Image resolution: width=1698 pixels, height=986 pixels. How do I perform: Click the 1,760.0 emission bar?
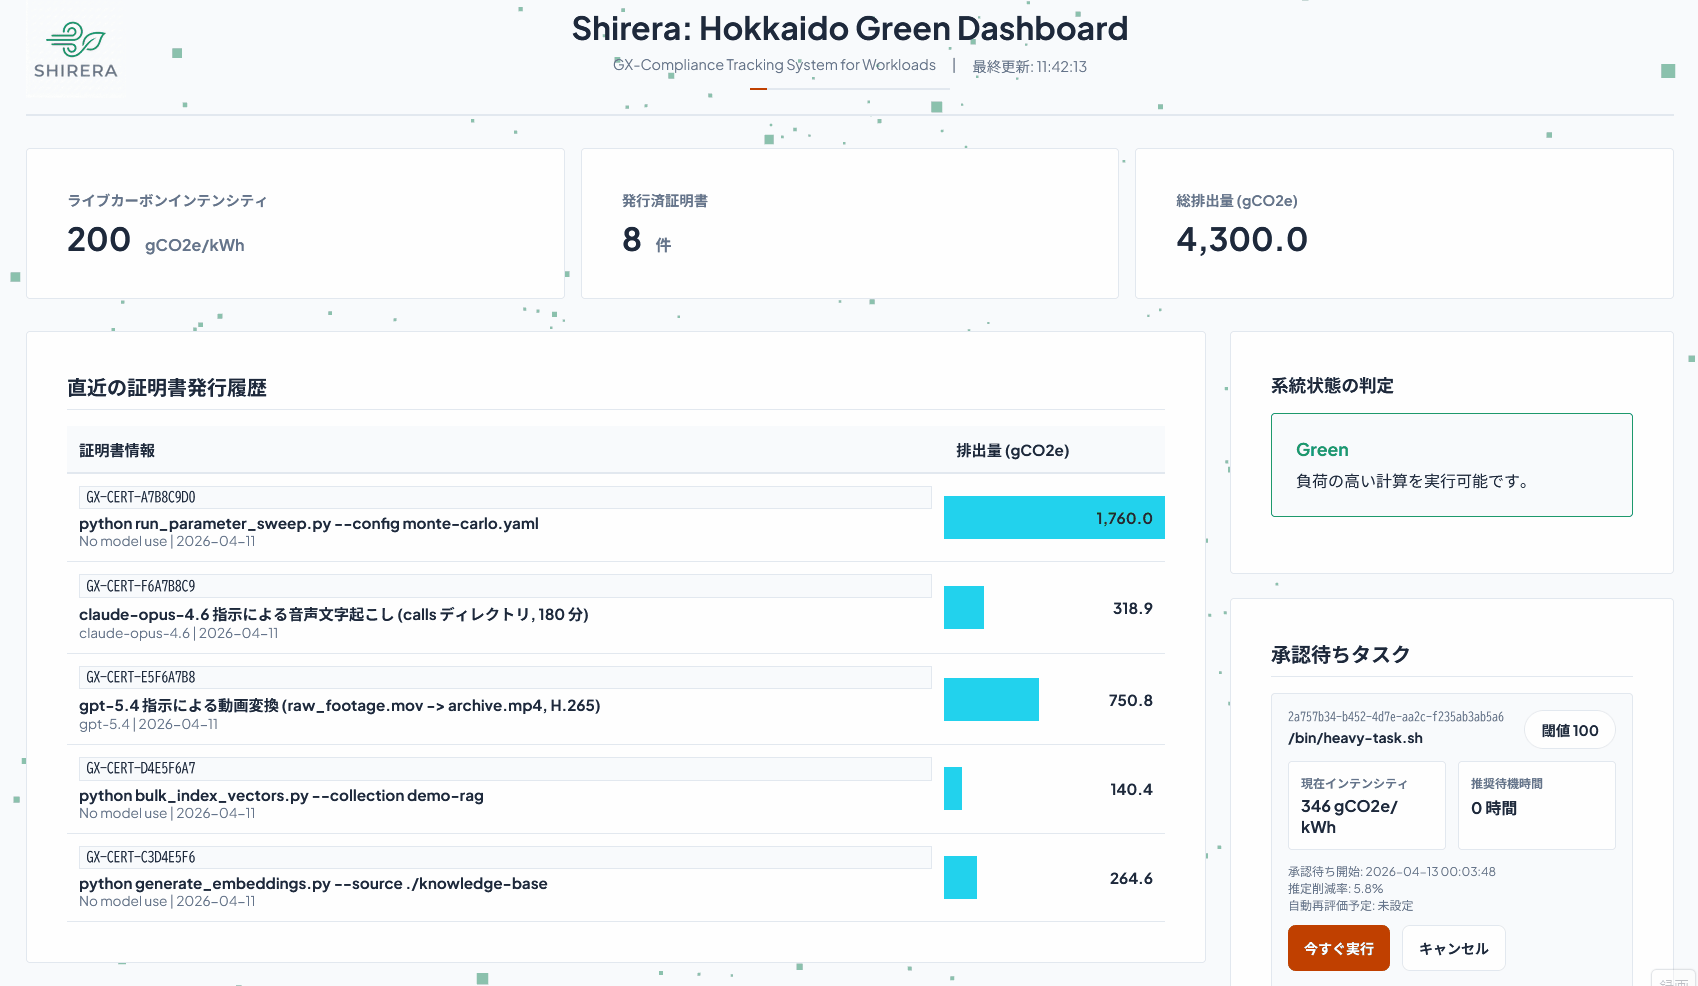point(1054,518)
